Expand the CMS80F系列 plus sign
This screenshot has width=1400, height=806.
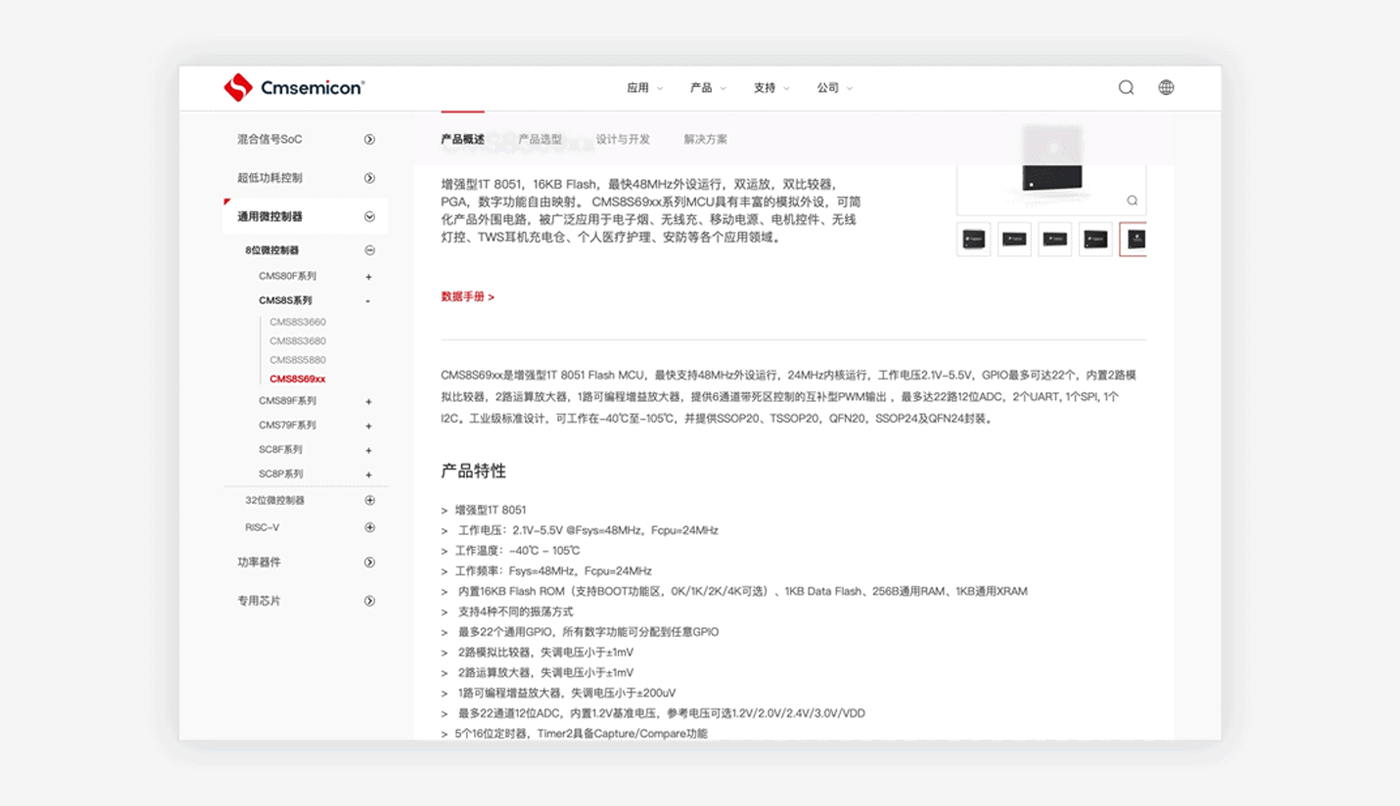click(x=369, y=277)
